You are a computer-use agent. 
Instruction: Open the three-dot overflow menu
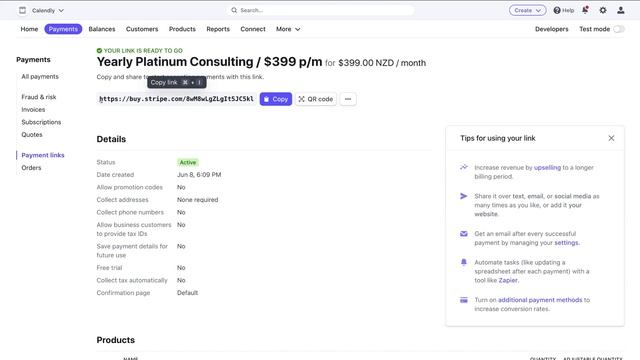pyautogui.click(x=348, y=99)
